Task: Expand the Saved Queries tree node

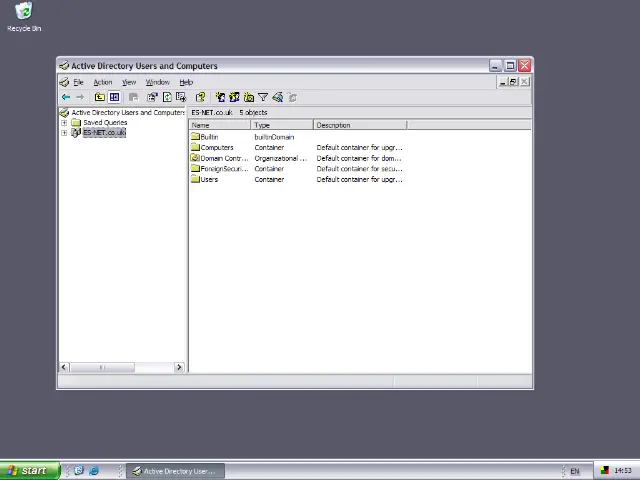Action: click(64, 123)
